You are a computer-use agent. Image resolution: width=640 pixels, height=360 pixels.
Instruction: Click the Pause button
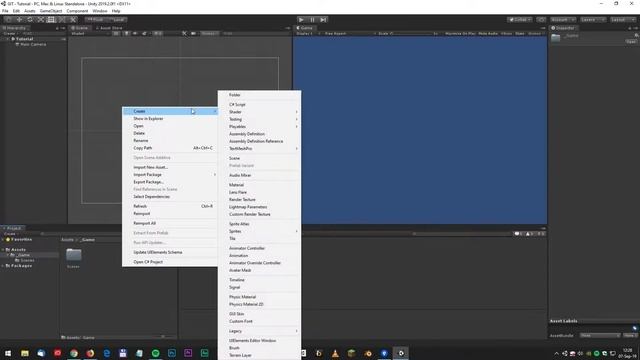pos(312,20)
